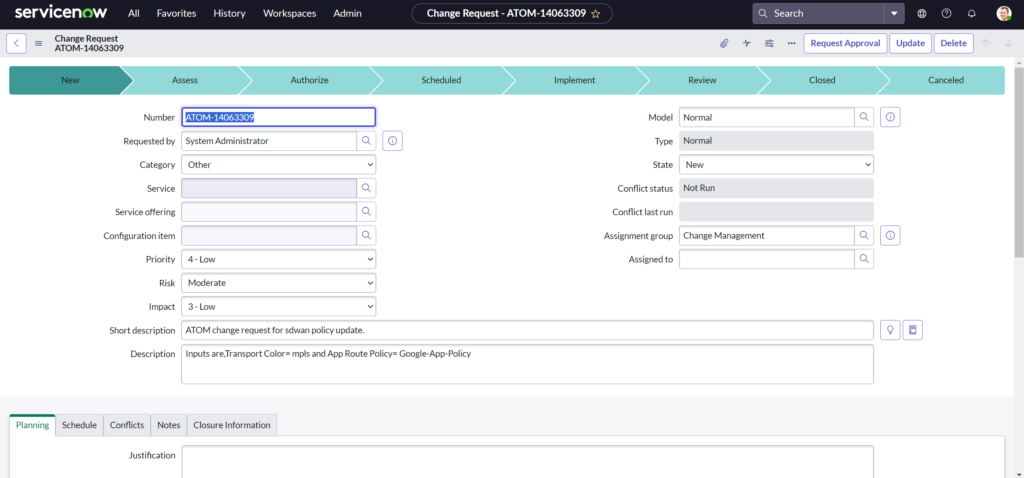Screen dimensions: 1024x478
Task: Click the Delete button
Action: coord(953,44)
